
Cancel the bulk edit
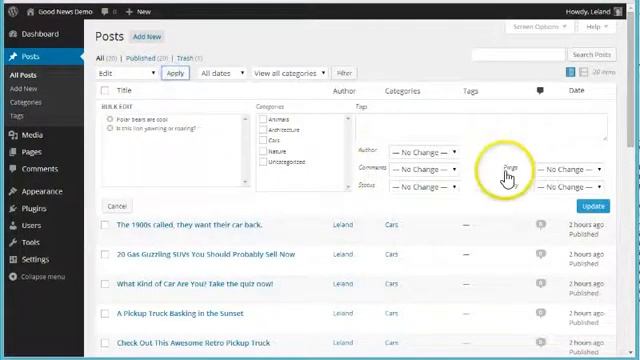(x=117, y=206)
